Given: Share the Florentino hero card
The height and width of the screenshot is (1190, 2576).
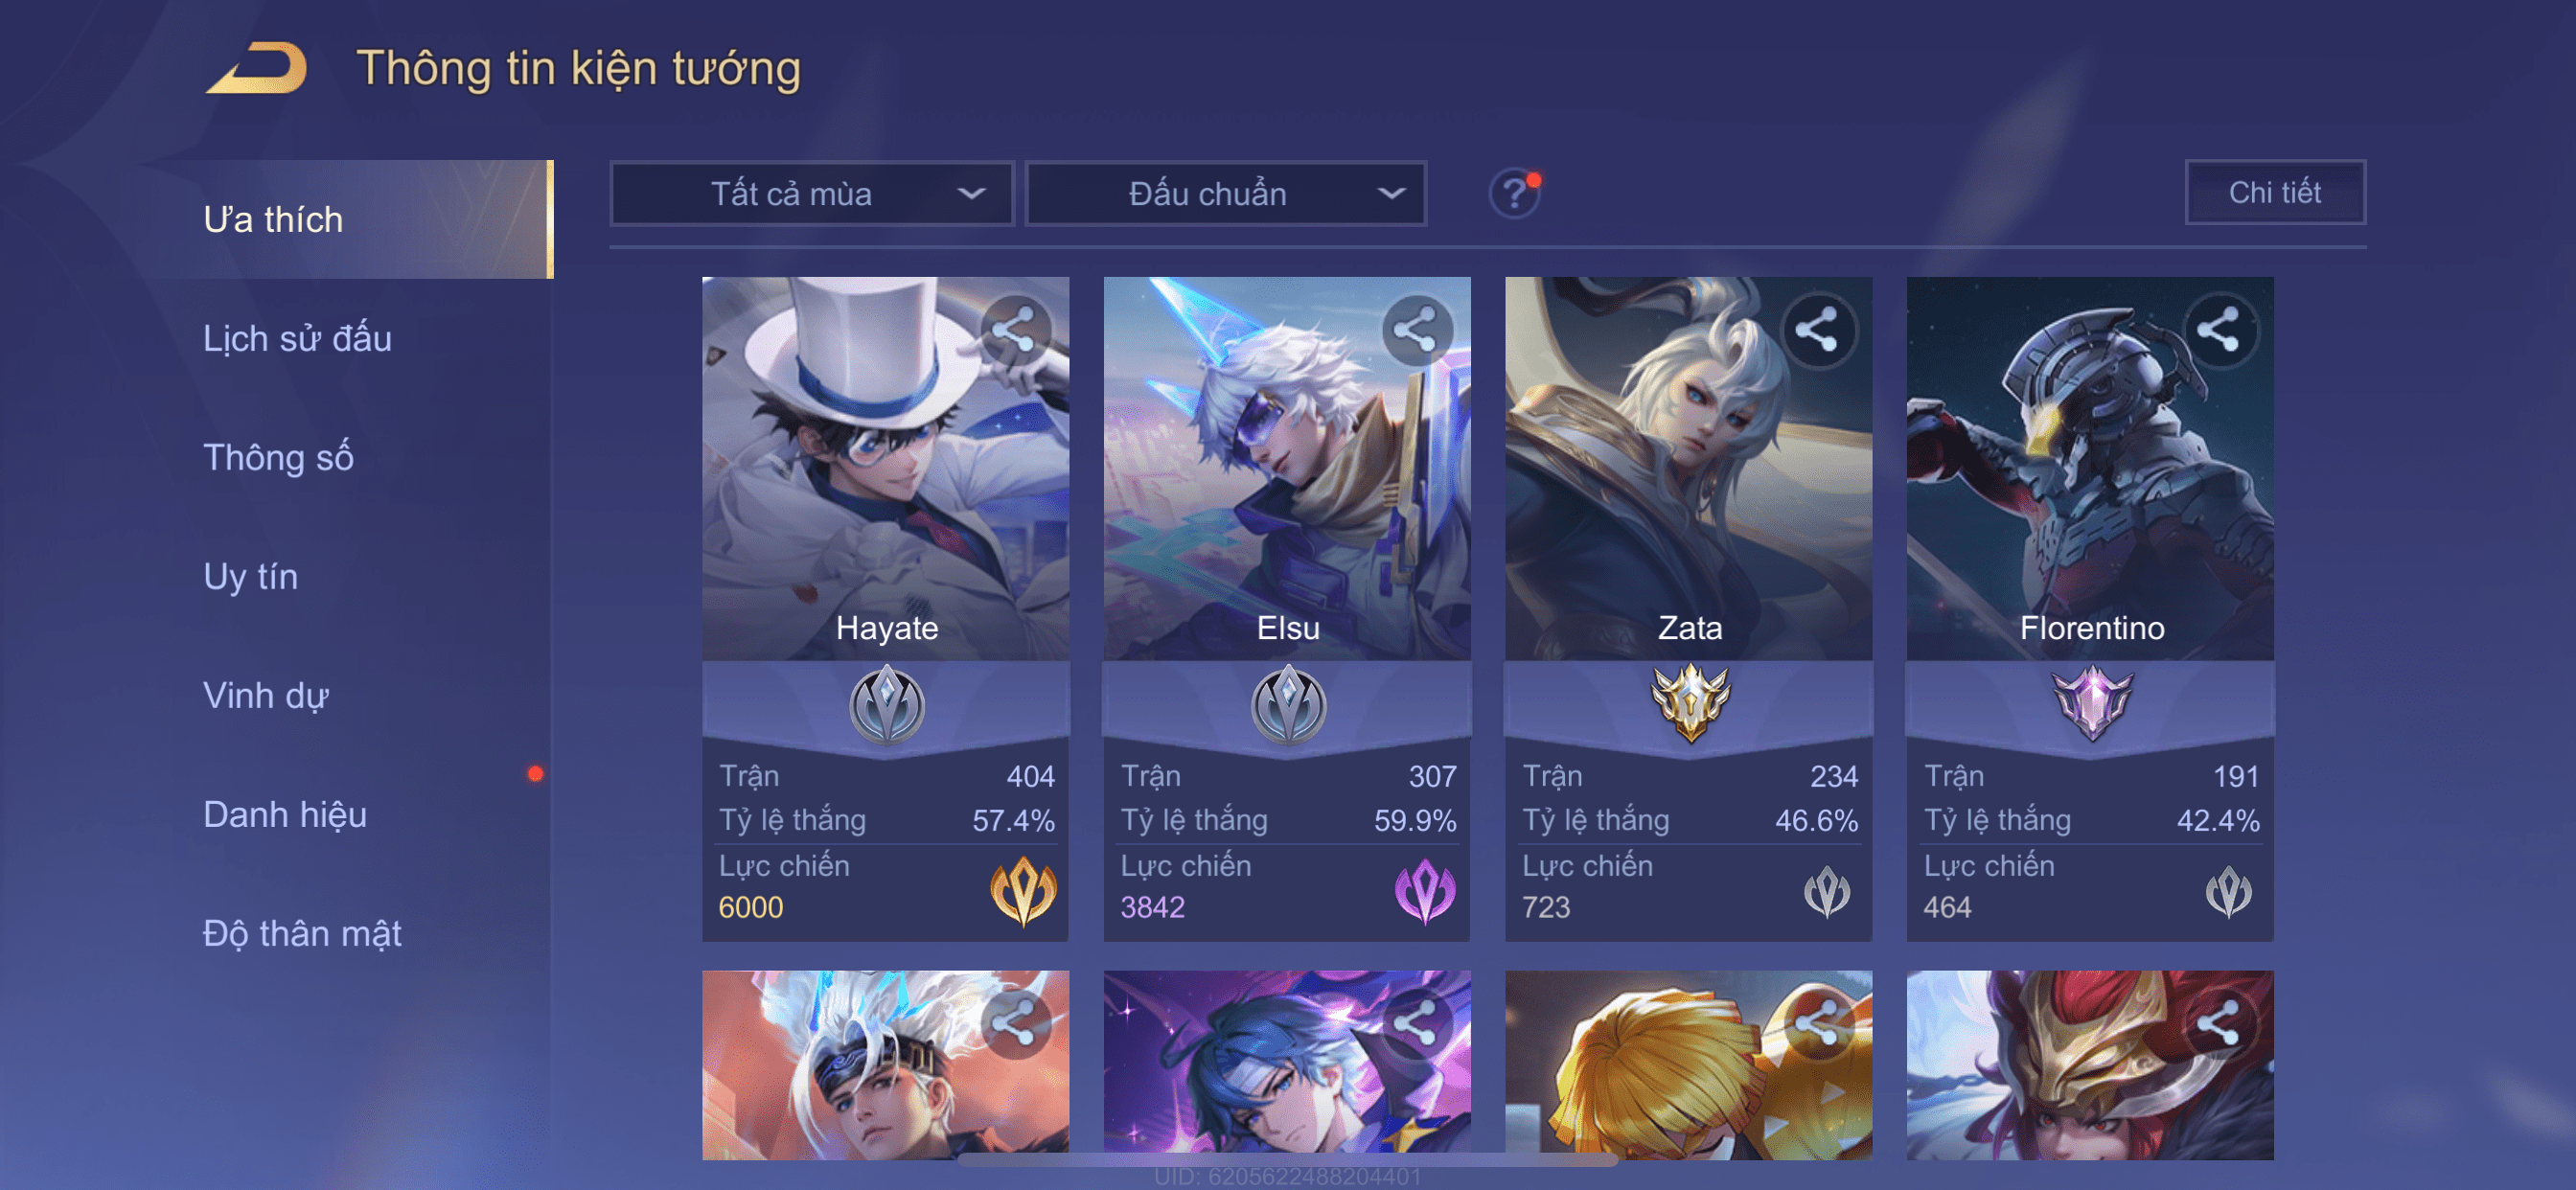Looking at the screenshot, I should point(2219,330).
